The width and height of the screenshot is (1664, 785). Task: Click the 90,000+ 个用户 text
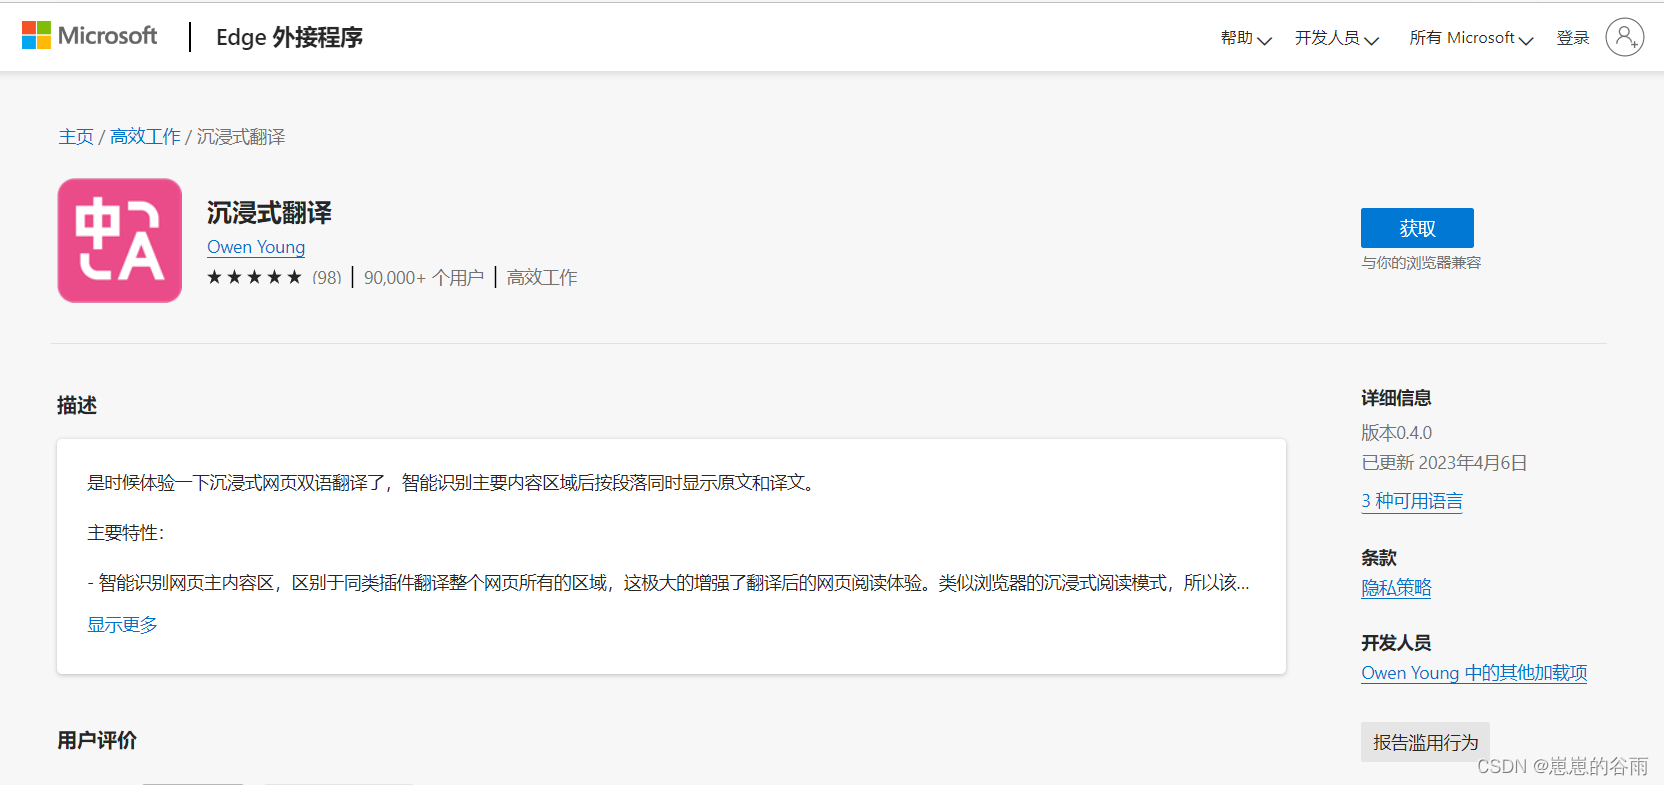pyautogui.click(x=424, y=277)
